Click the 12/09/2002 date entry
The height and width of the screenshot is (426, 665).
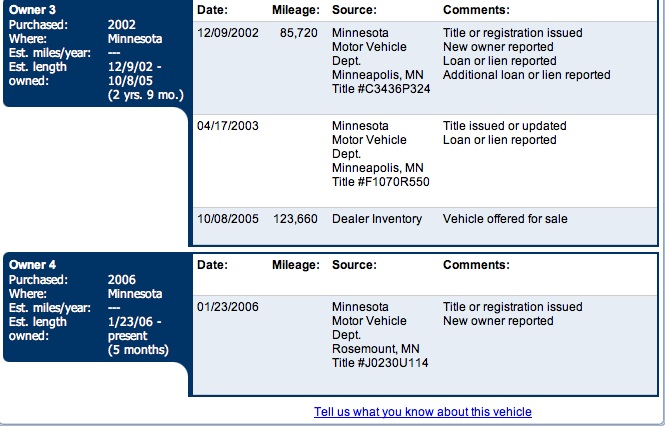pos(228,33)
